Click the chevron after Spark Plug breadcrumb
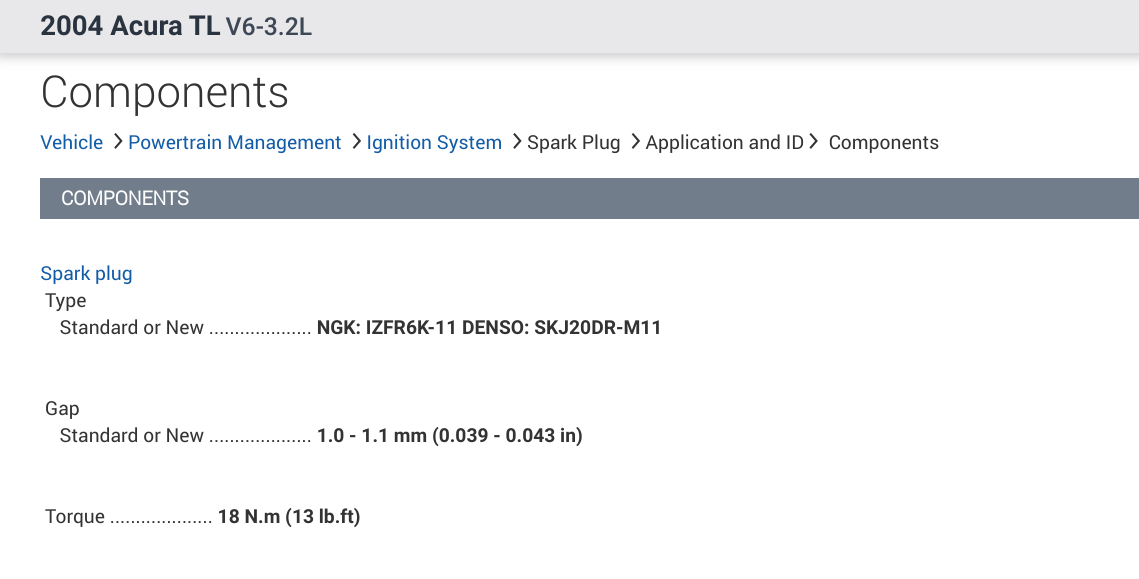Image resolution: width=1139 pixels, height=579 pixels. point(634,143)
